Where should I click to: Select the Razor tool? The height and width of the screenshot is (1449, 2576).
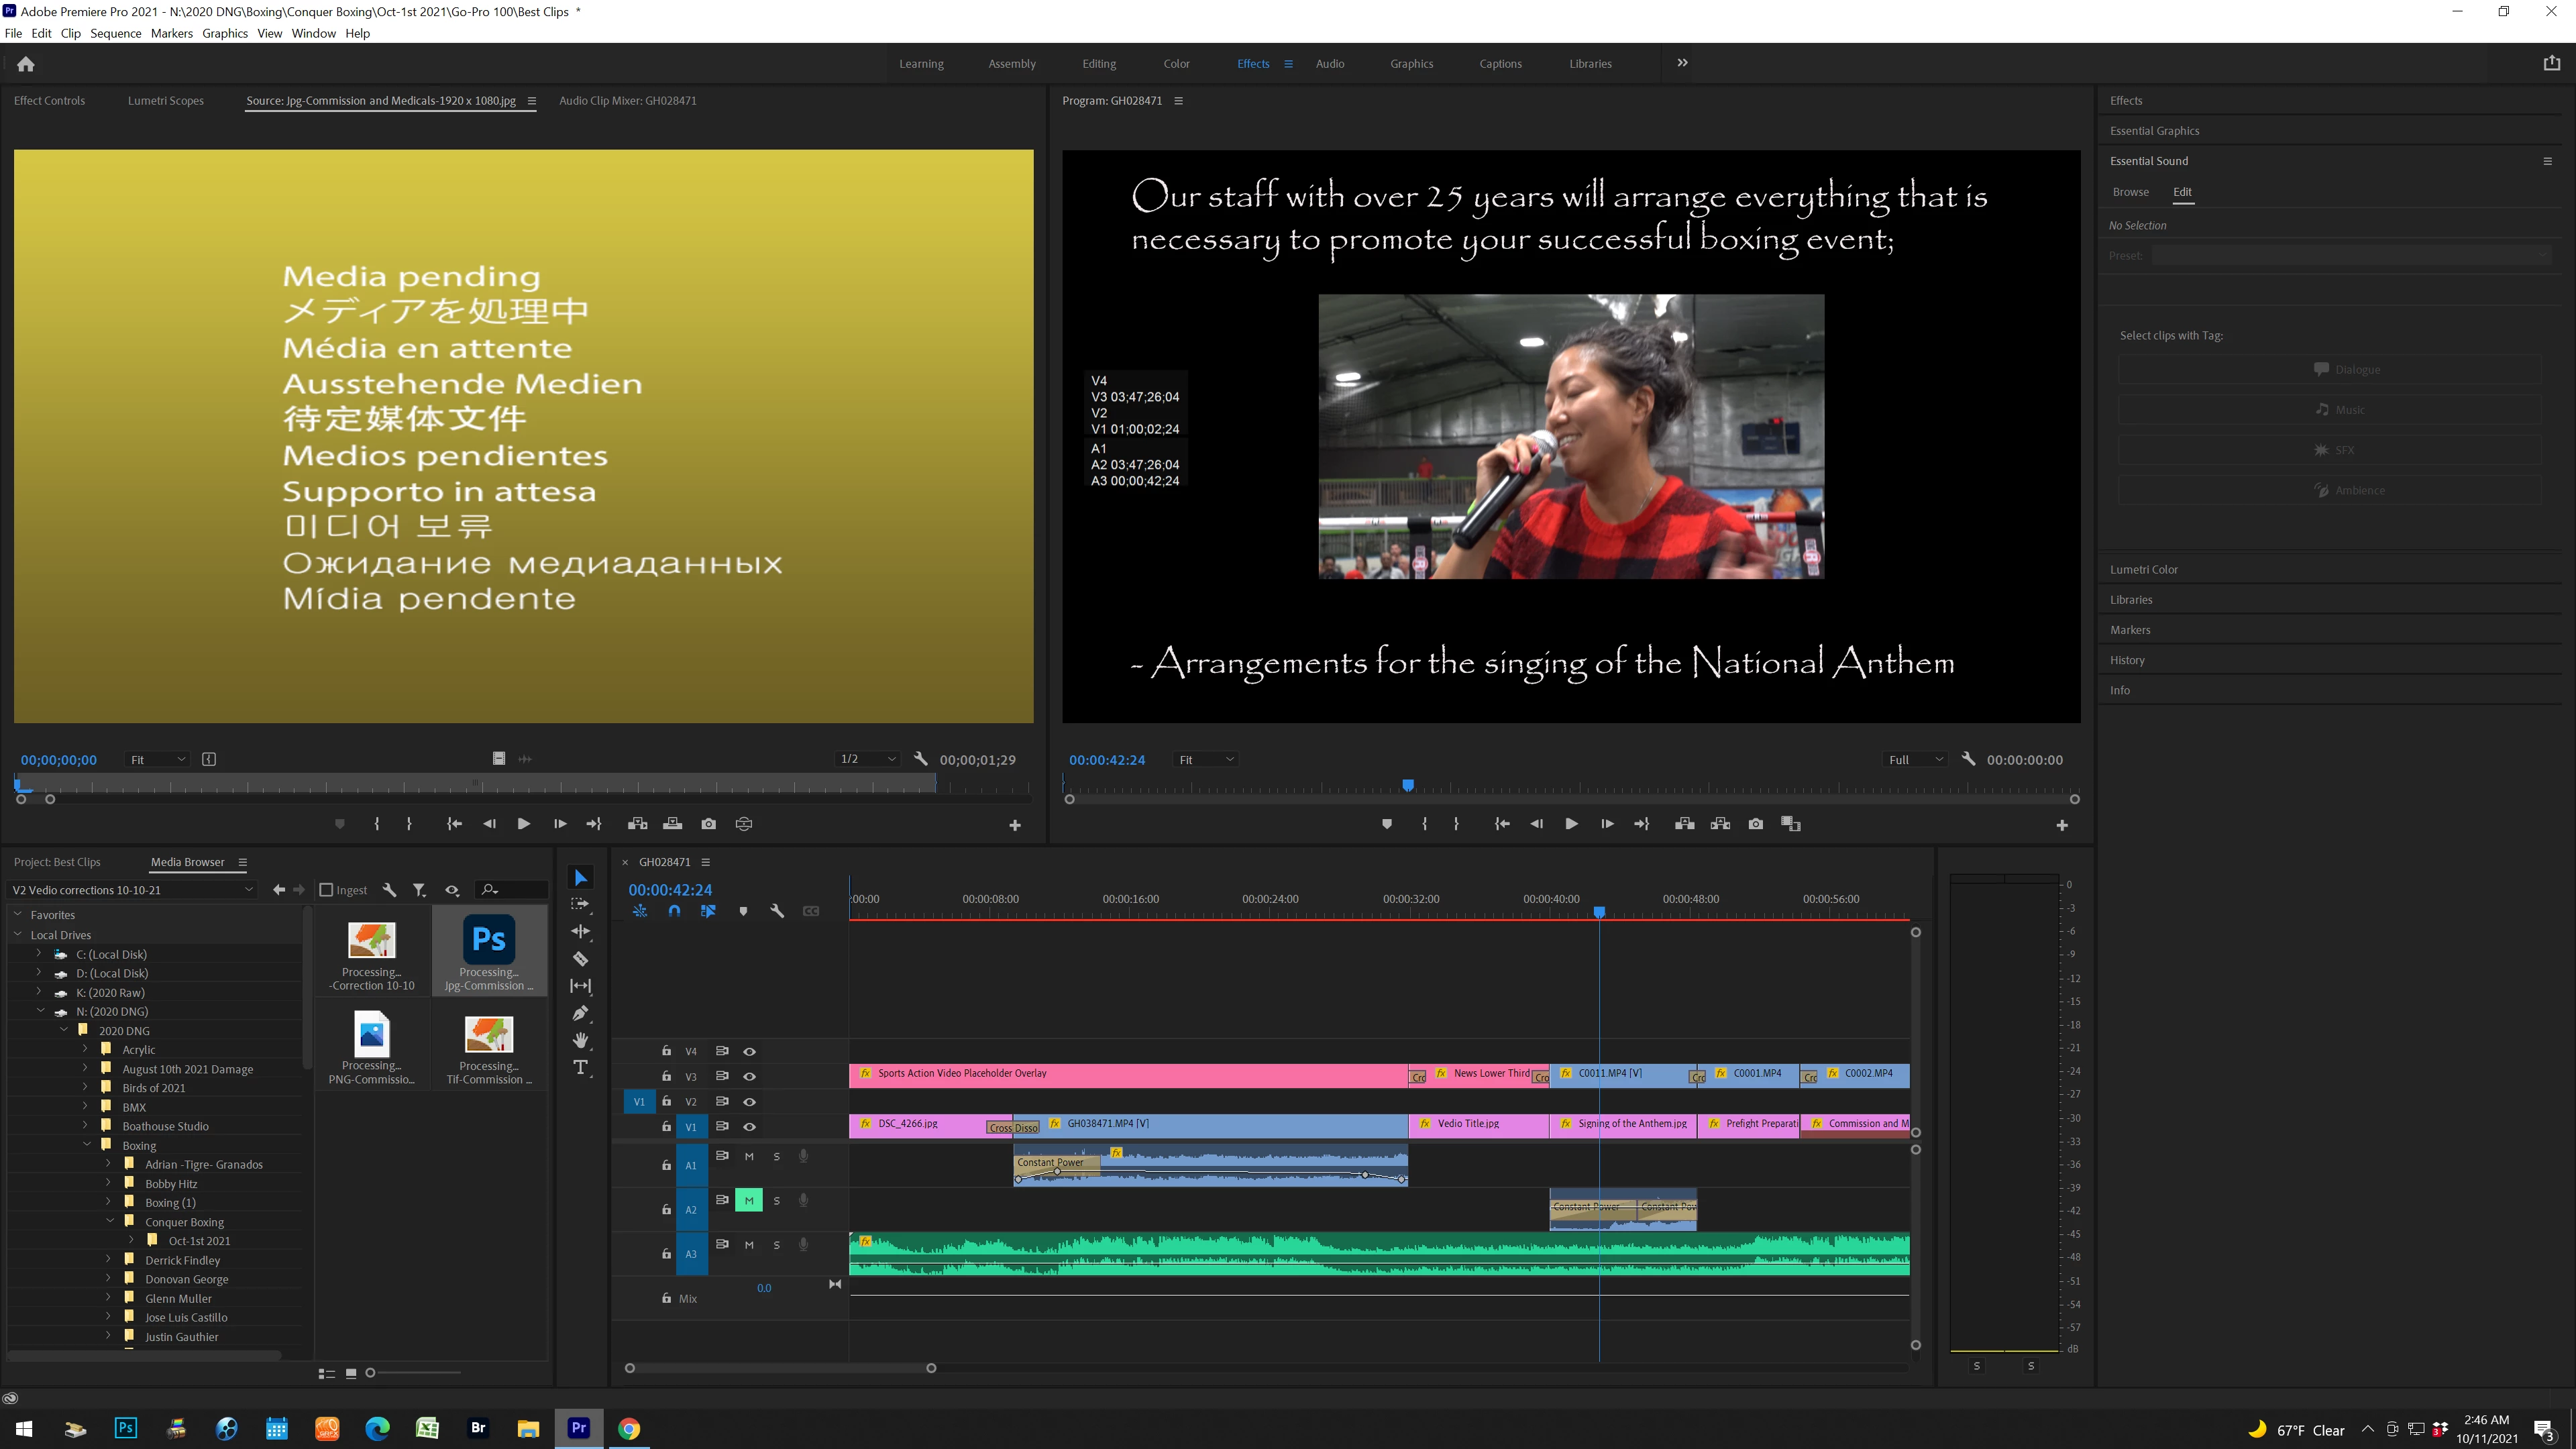pyautogui.click(x=580, y=958)
